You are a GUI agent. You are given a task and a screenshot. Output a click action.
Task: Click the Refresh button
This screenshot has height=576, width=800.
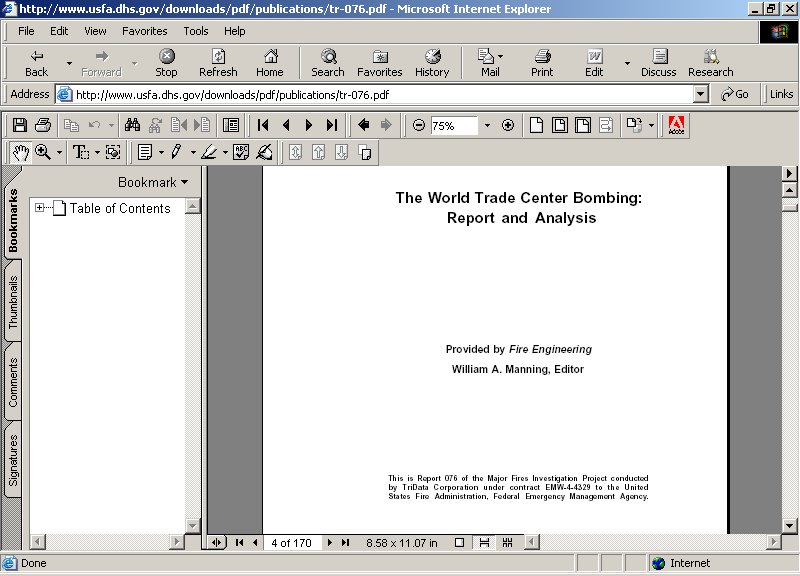click(x=218, y=63)
